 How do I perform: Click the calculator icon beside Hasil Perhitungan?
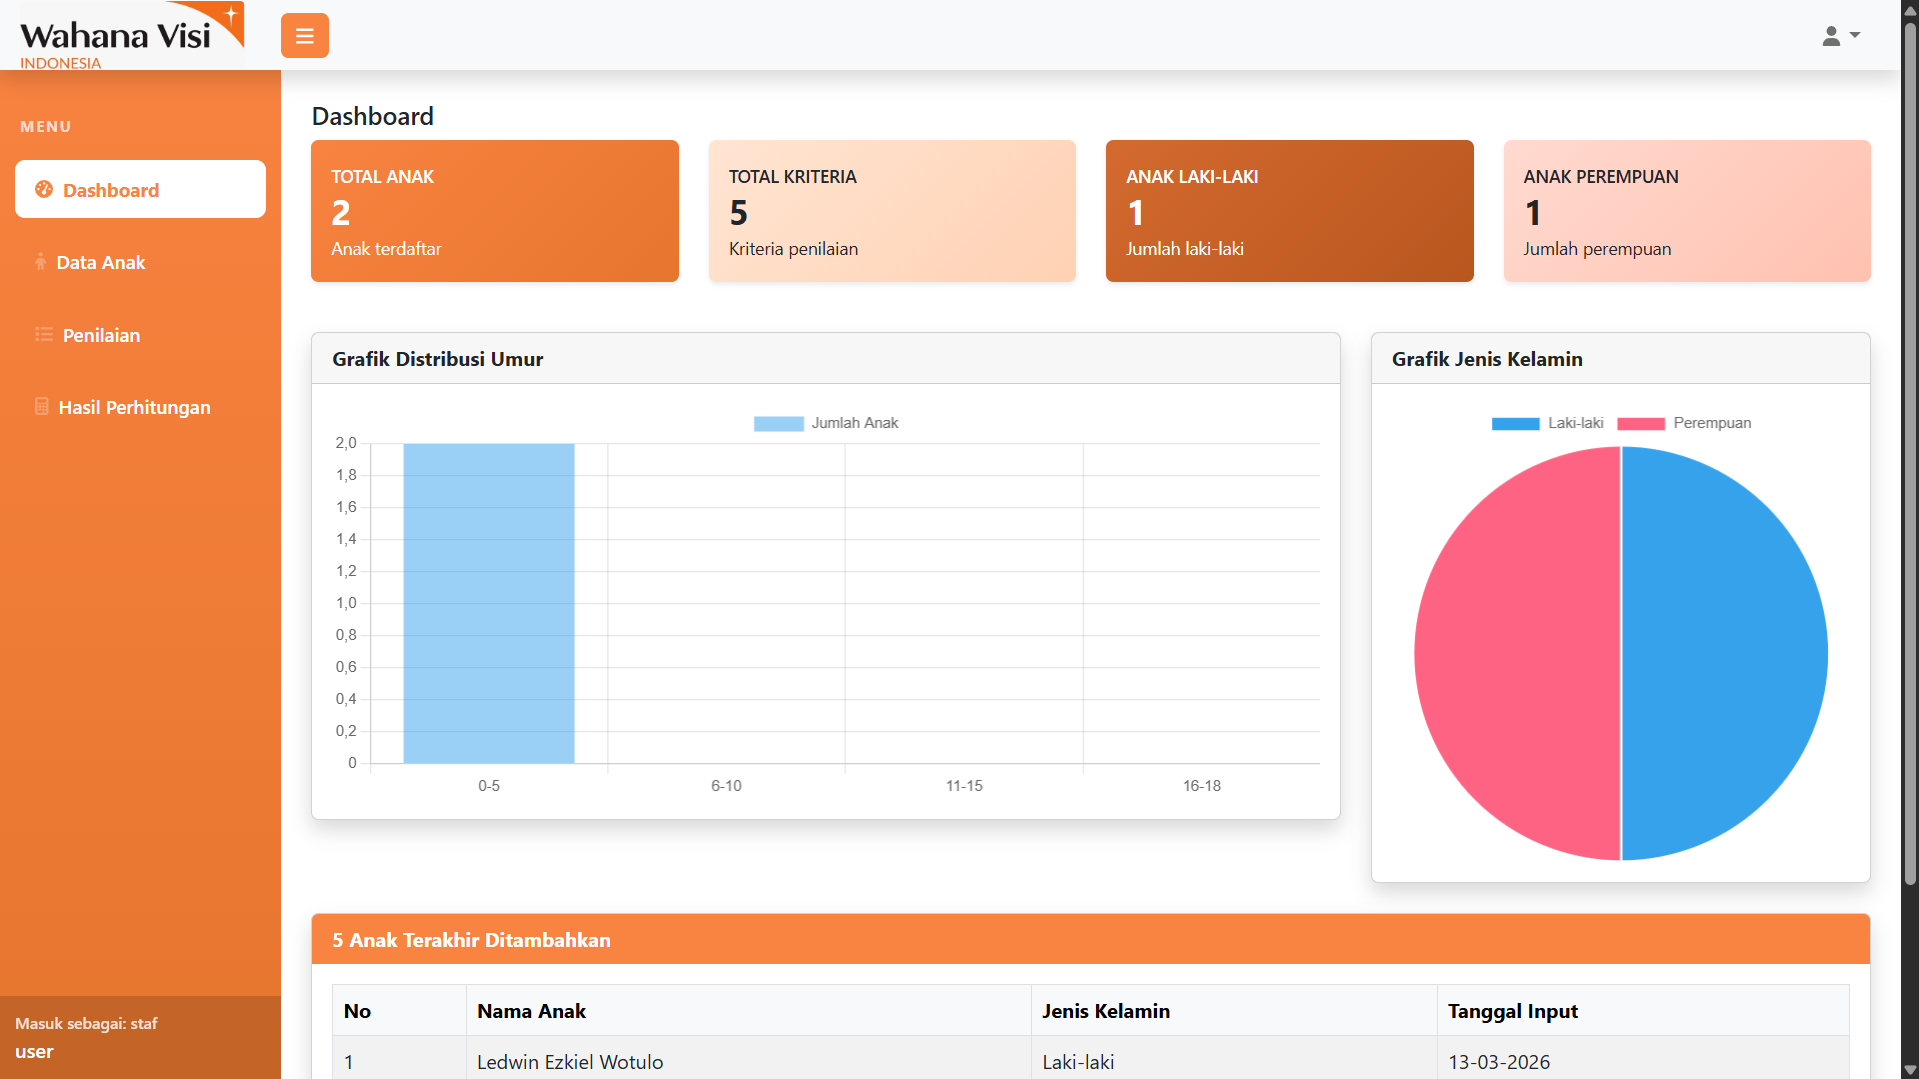pyautogui.click(x=42, y=406)
